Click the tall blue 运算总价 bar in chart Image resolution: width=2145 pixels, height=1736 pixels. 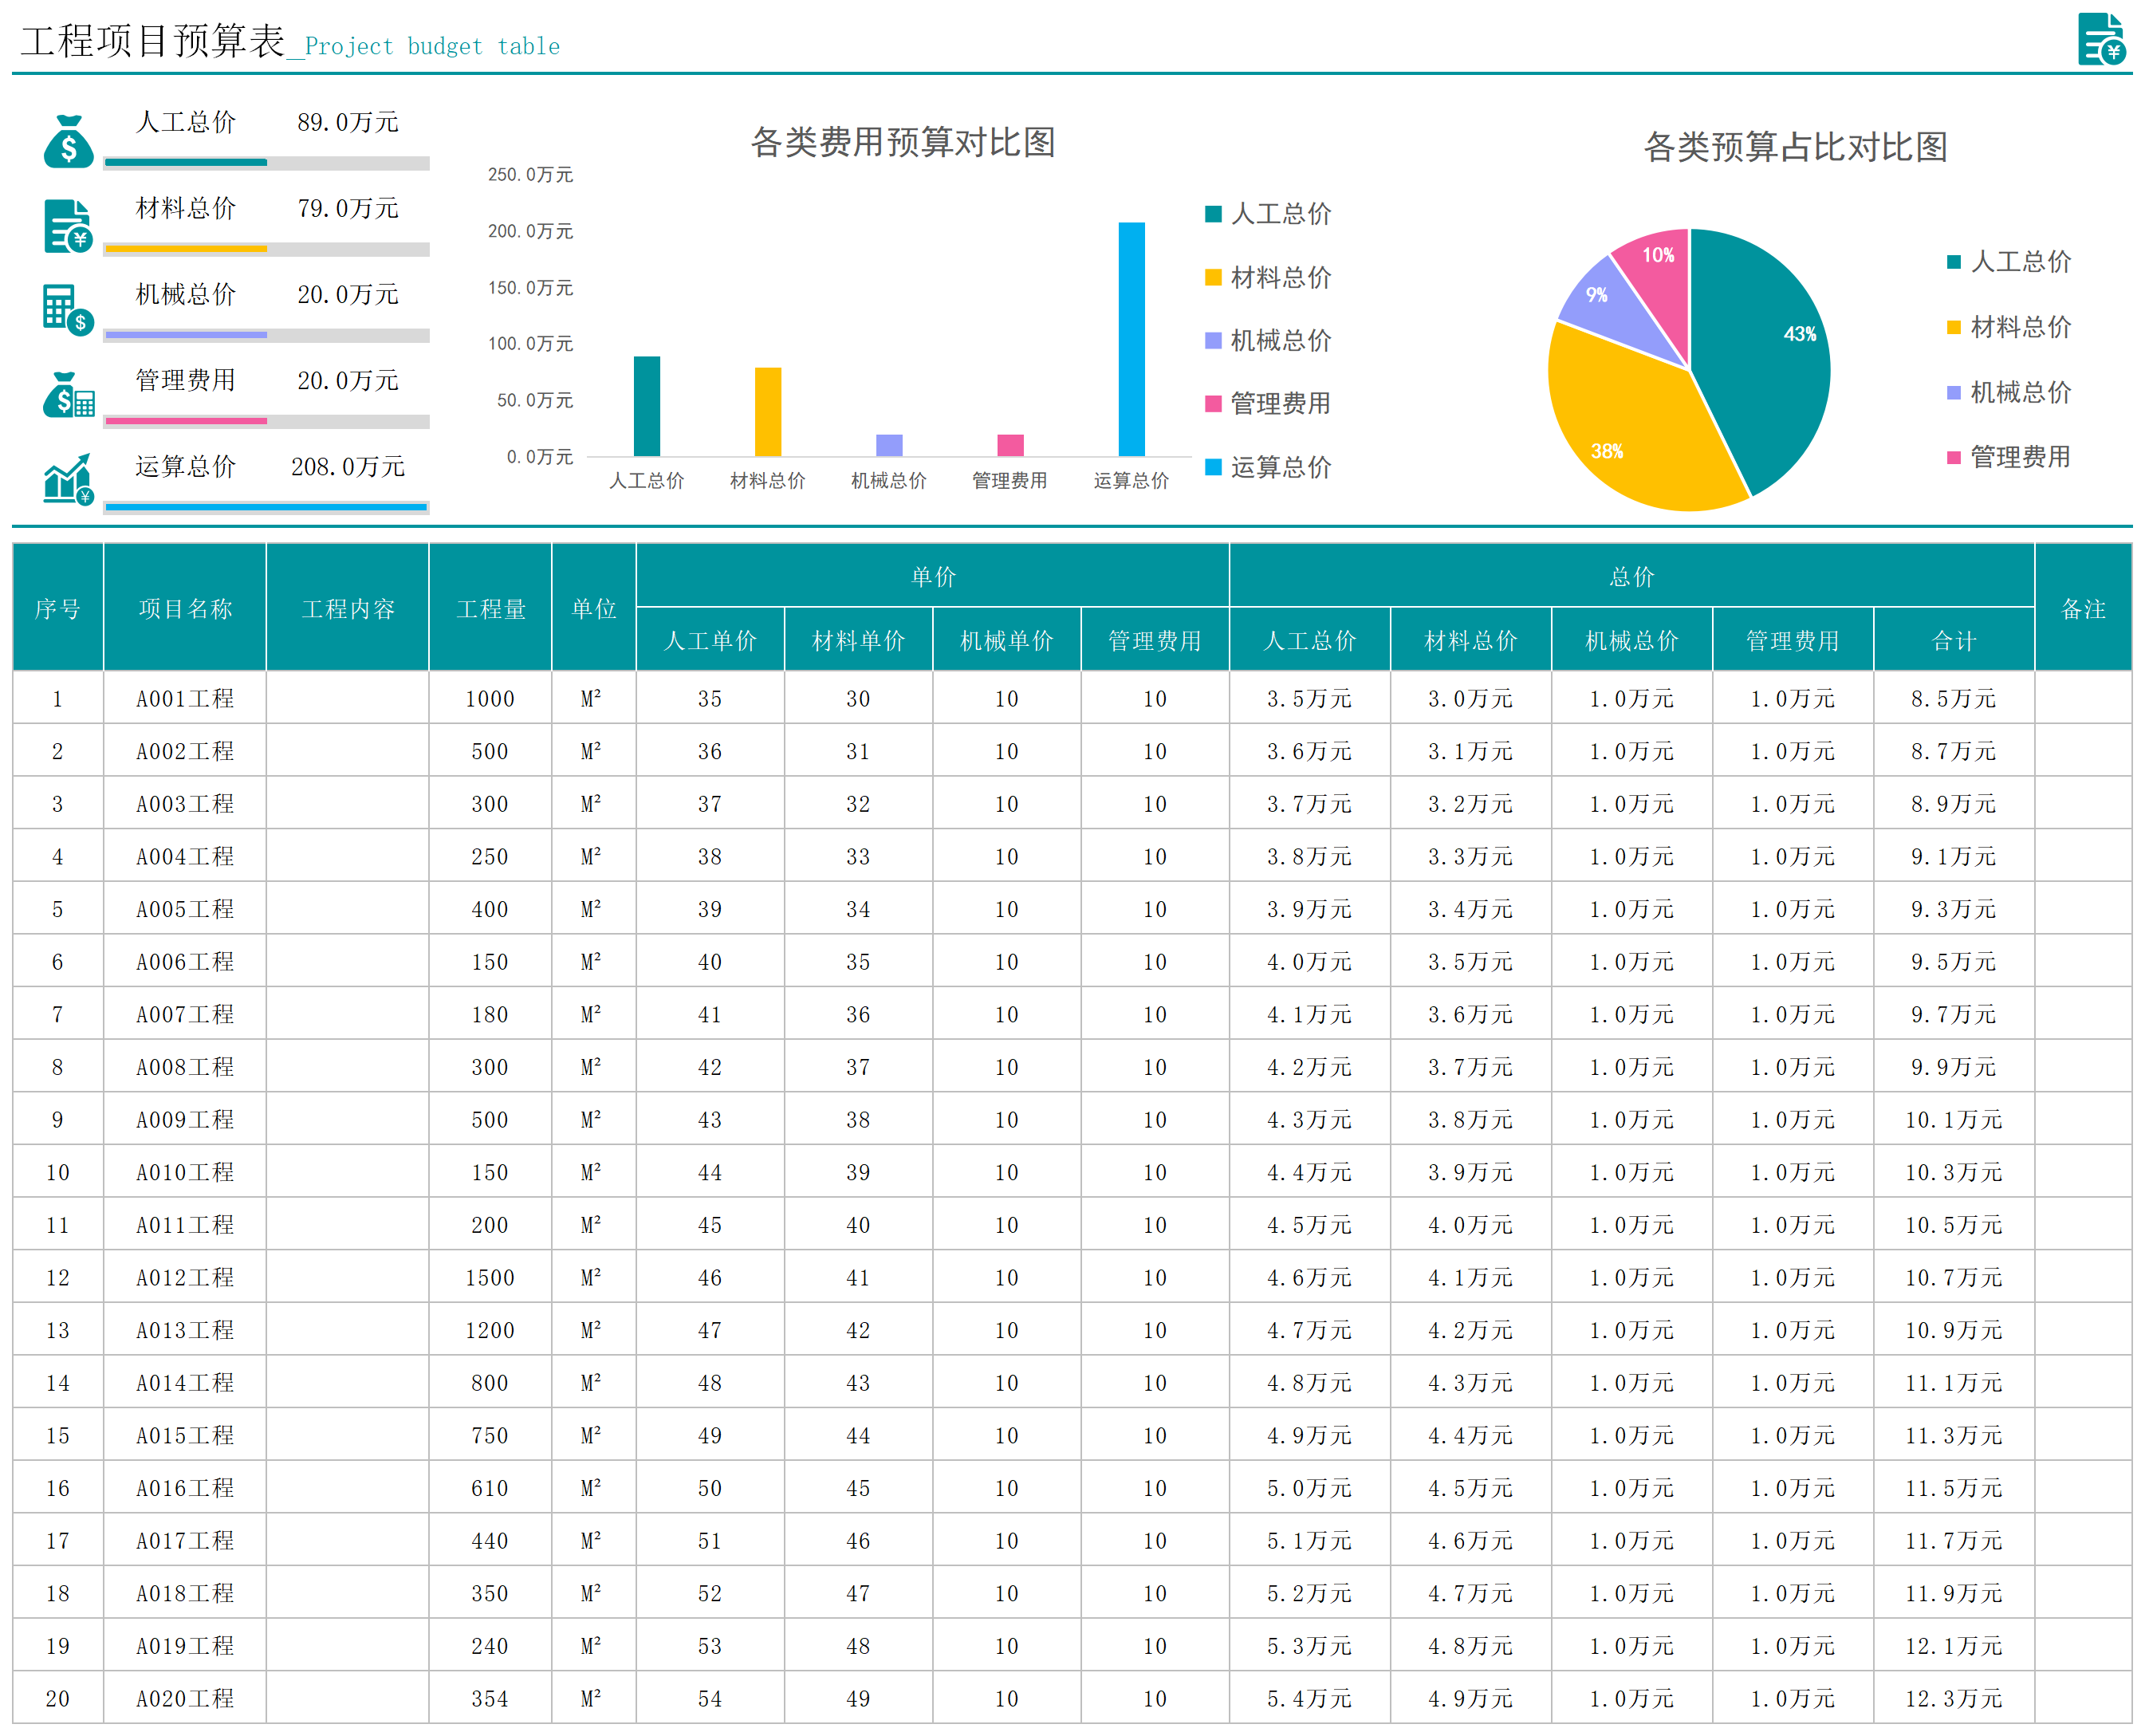click(x=1131, y=340)
